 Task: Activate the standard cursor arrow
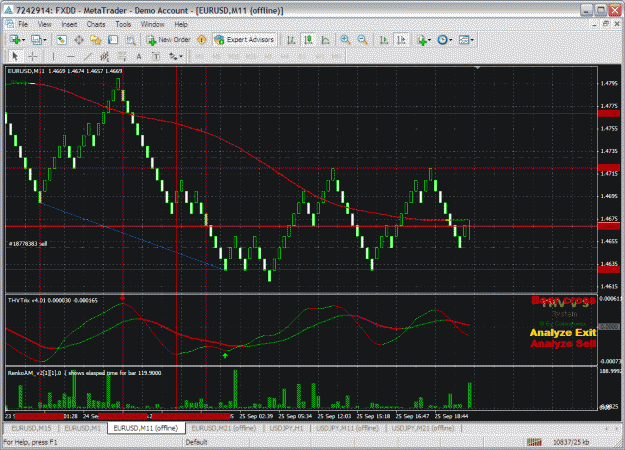pos(15,57)
